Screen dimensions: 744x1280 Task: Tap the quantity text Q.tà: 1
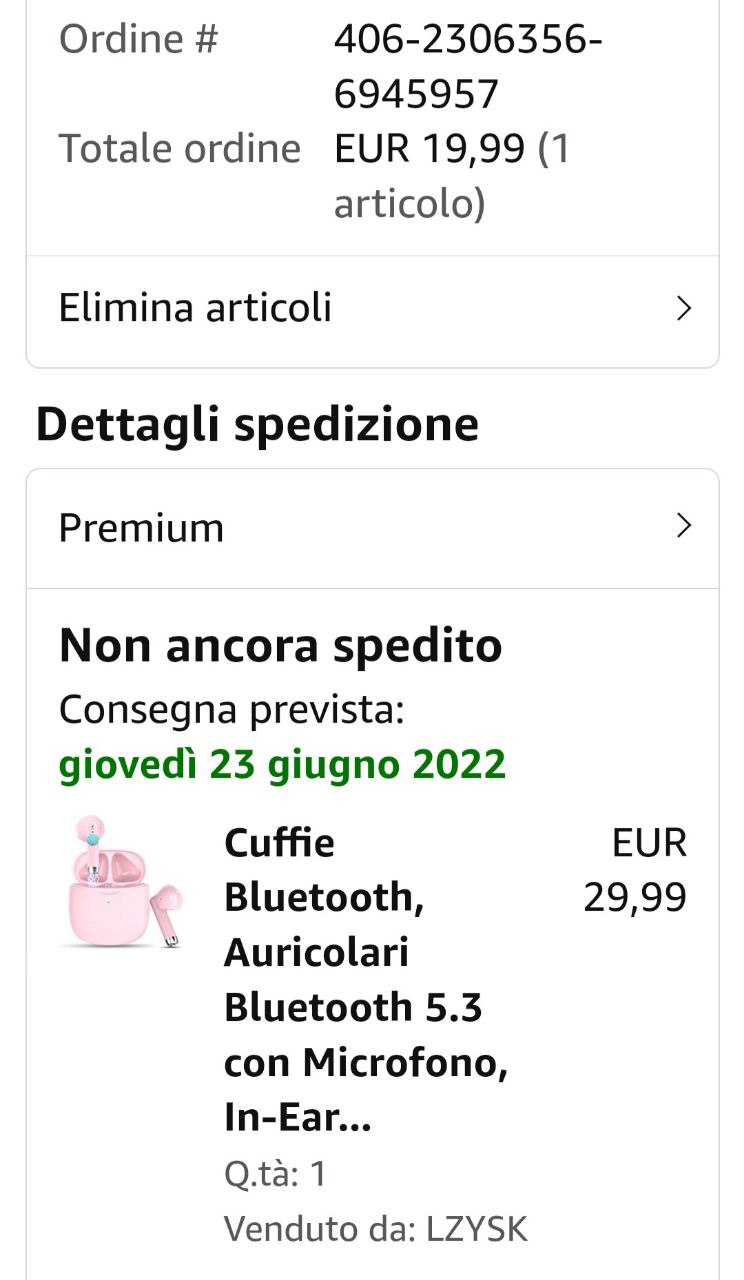pyautogui.click(x=275, y=1174)
